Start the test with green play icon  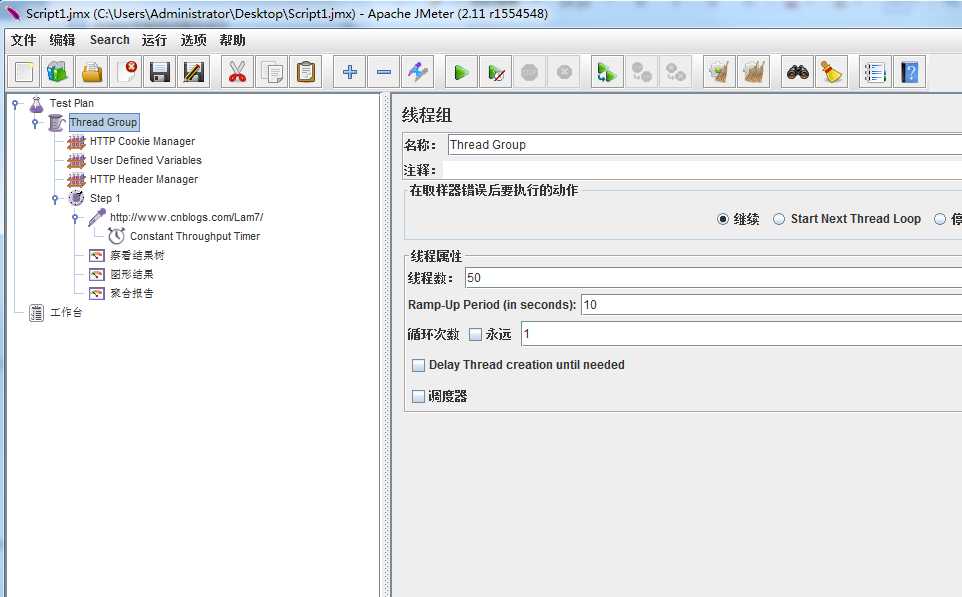tap(461, 72)
